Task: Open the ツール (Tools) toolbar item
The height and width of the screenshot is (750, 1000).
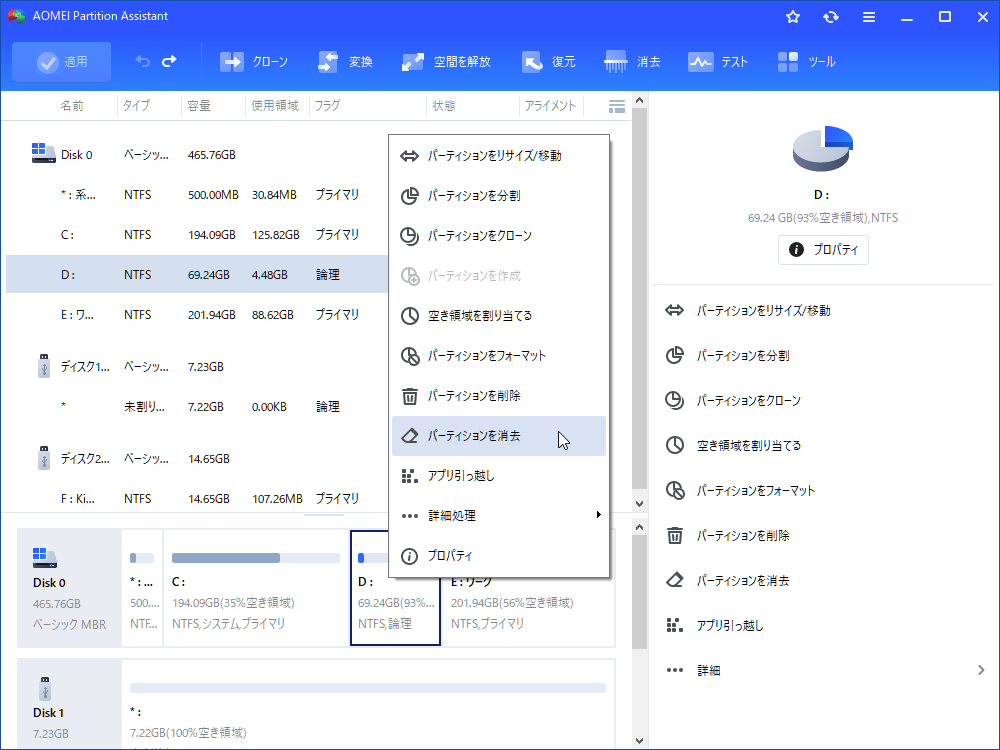Action: click(x=806, y=62)
